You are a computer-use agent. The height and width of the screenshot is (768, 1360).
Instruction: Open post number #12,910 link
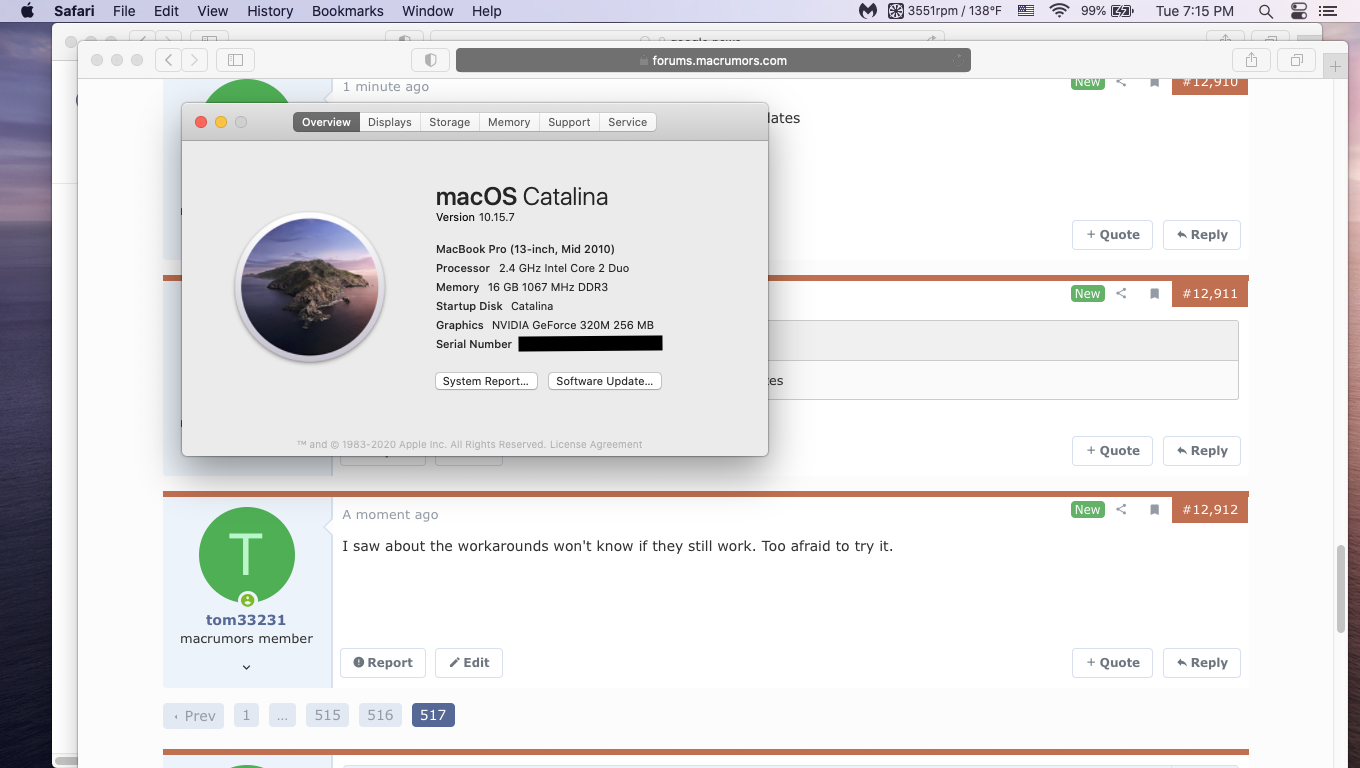1210,82
